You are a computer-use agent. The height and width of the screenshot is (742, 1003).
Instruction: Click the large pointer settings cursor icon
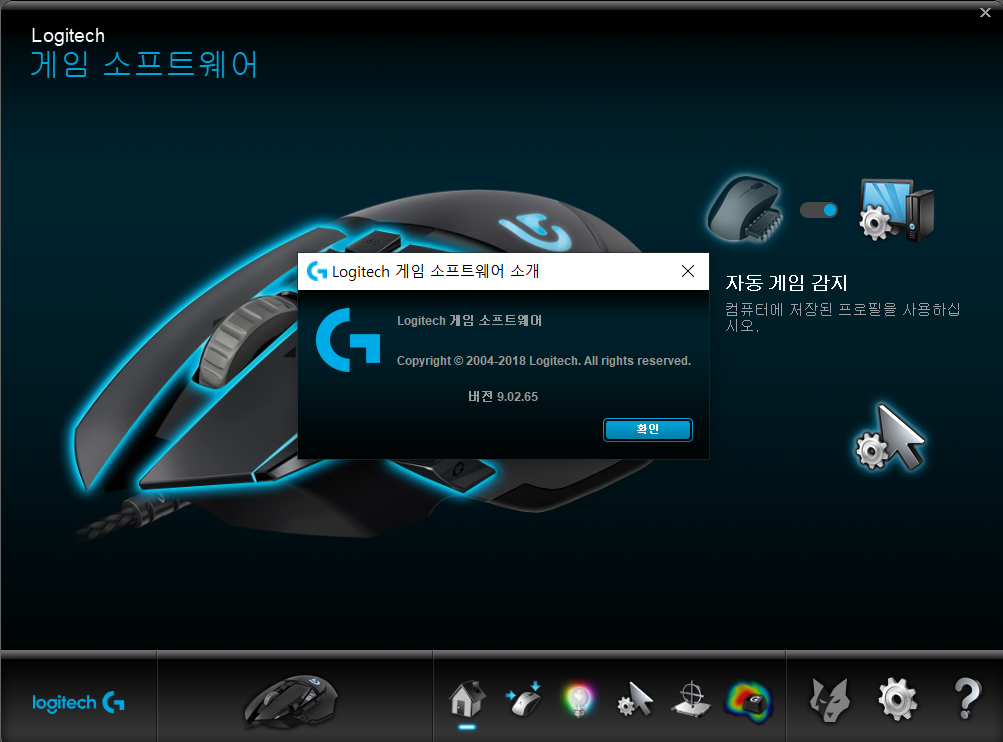pyautogui.click(x=890, y=437)
